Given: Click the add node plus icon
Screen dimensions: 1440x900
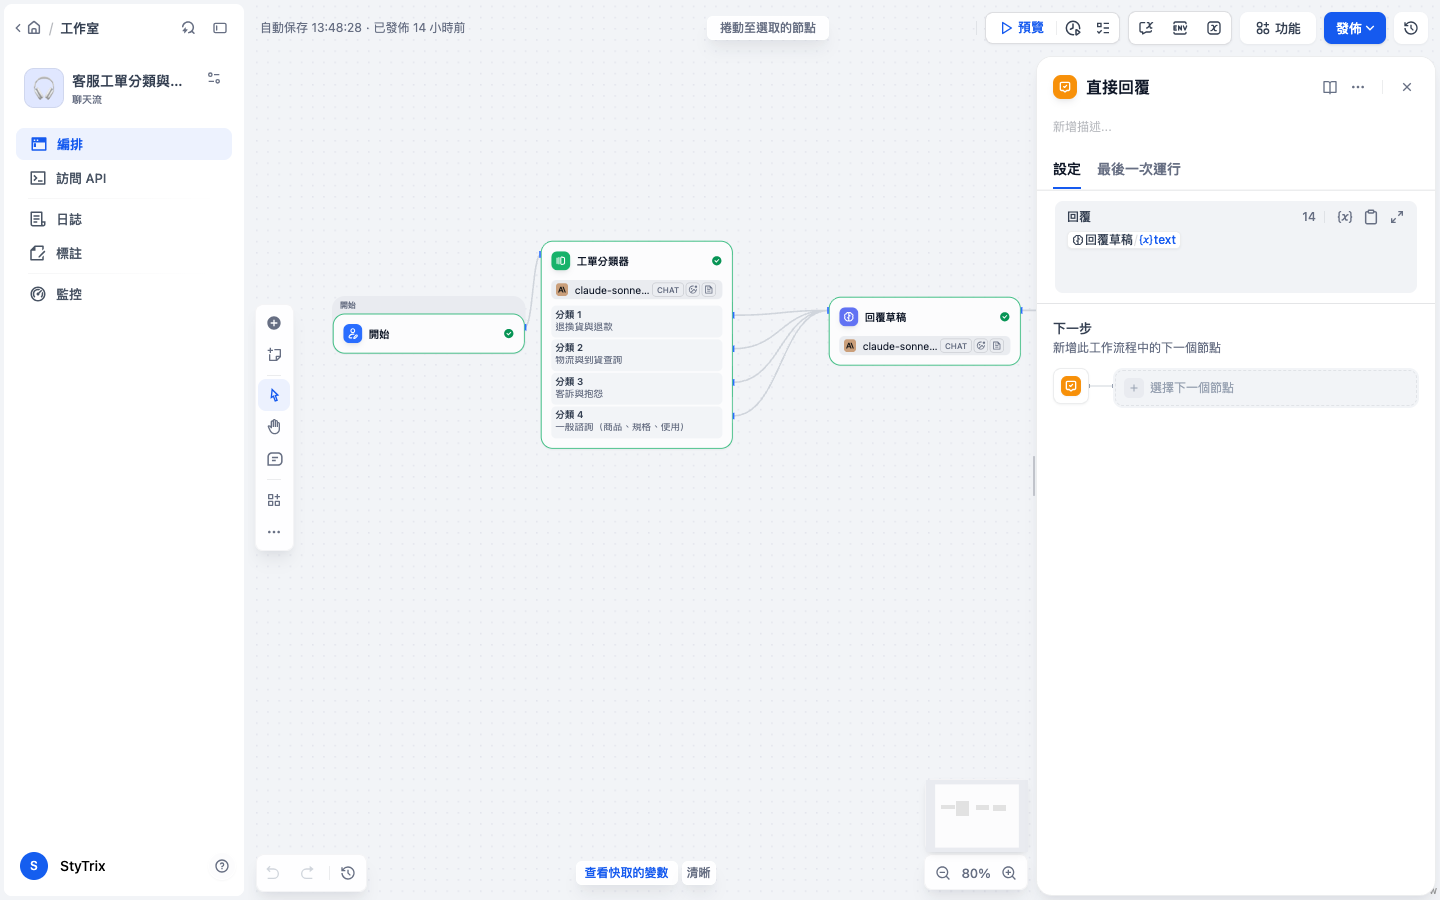Looking at the screenshot, I should 274,323.
